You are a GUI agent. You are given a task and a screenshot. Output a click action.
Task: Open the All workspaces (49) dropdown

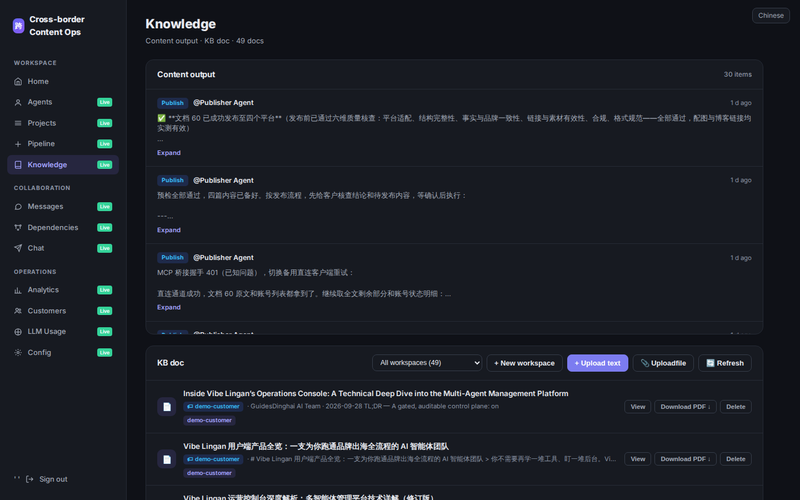[427, 363]
